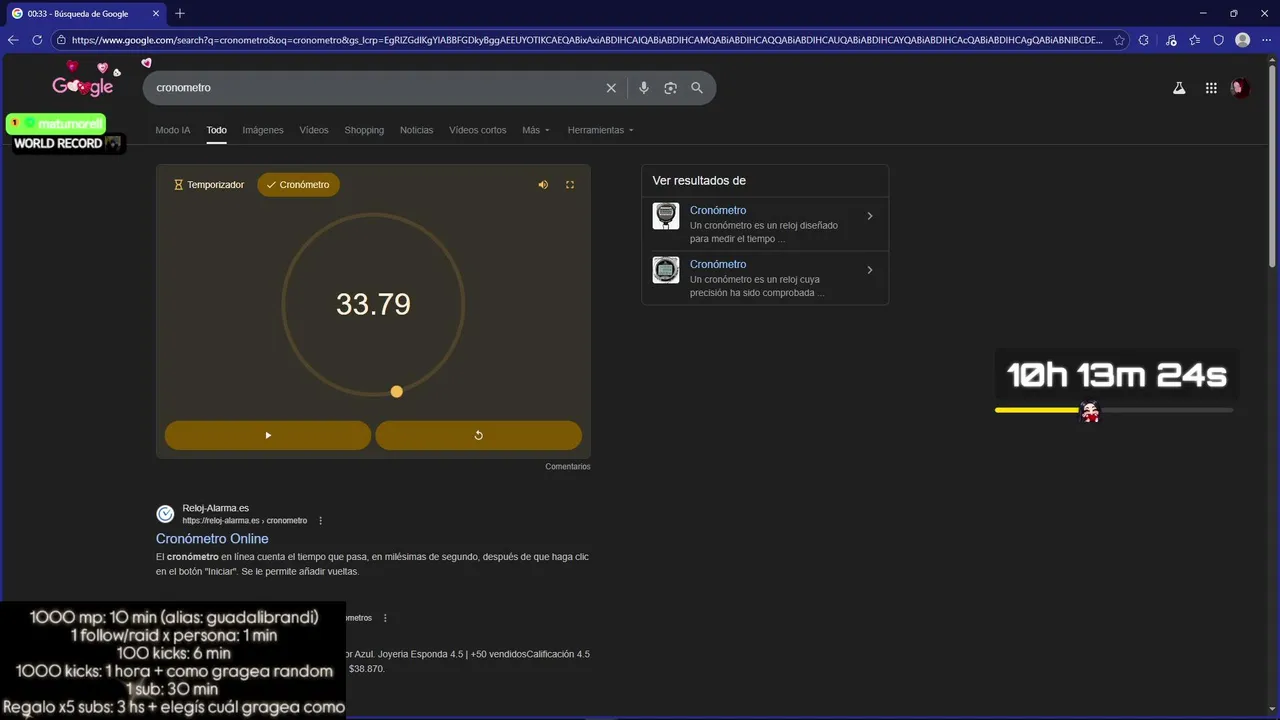1280x720 pixels.
Task: Add page to favorites star
Action: (1119, 40)
